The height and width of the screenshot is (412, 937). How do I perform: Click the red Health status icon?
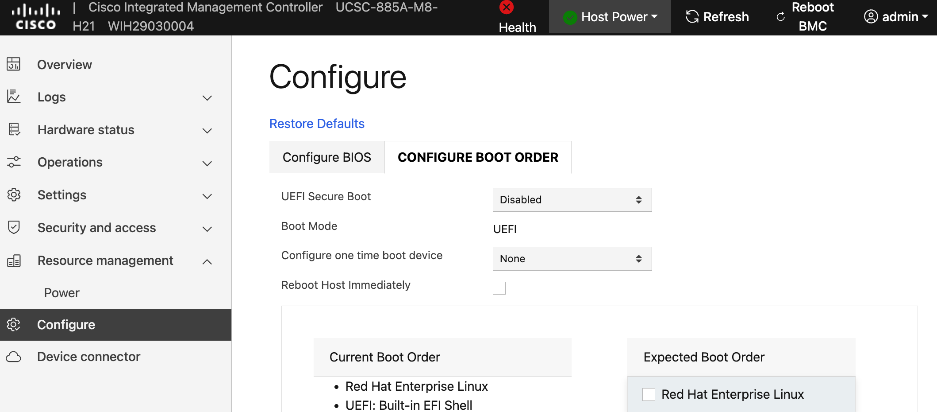pos(506,7)
